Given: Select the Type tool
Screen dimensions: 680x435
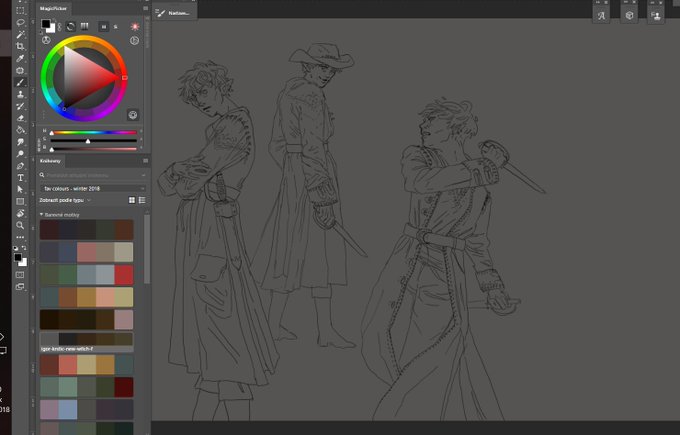Looking at the screenshot, I should (x=20, y=178).
